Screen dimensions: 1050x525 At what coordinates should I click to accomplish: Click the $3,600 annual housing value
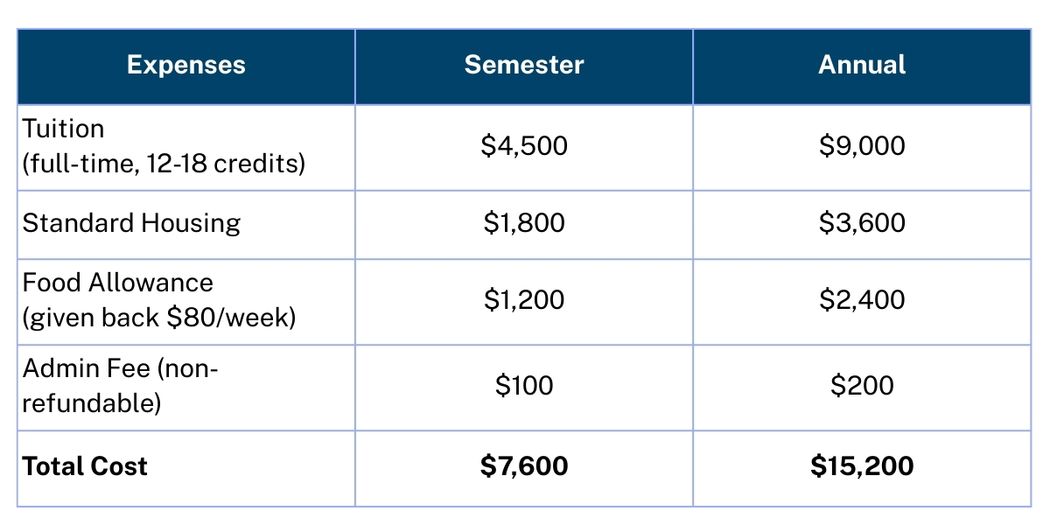point(862,223)
